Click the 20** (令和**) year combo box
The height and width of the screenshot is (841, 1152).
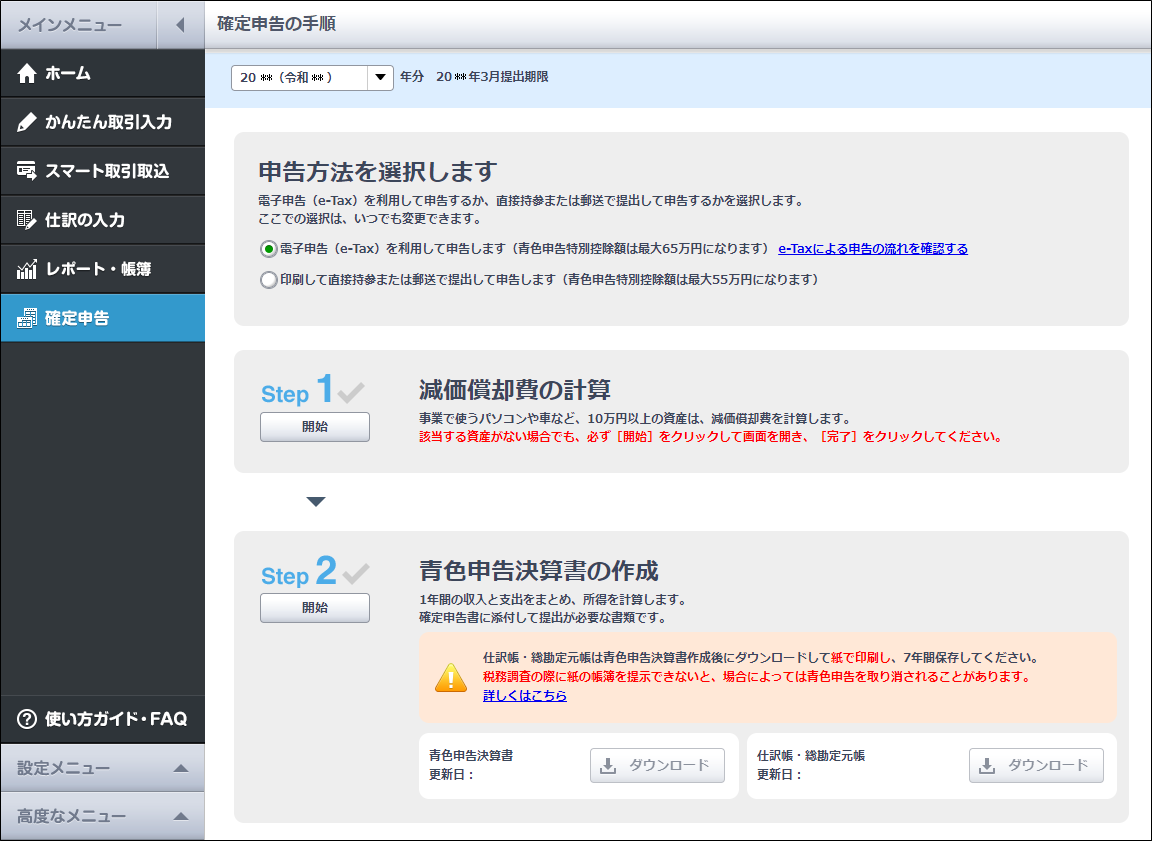(x=312, y=77)
